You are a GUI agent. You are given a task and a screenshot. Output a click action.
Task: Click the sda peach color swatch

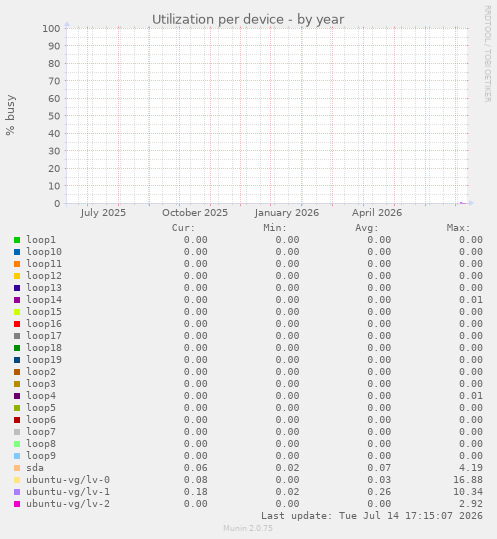tap(17, 468)
